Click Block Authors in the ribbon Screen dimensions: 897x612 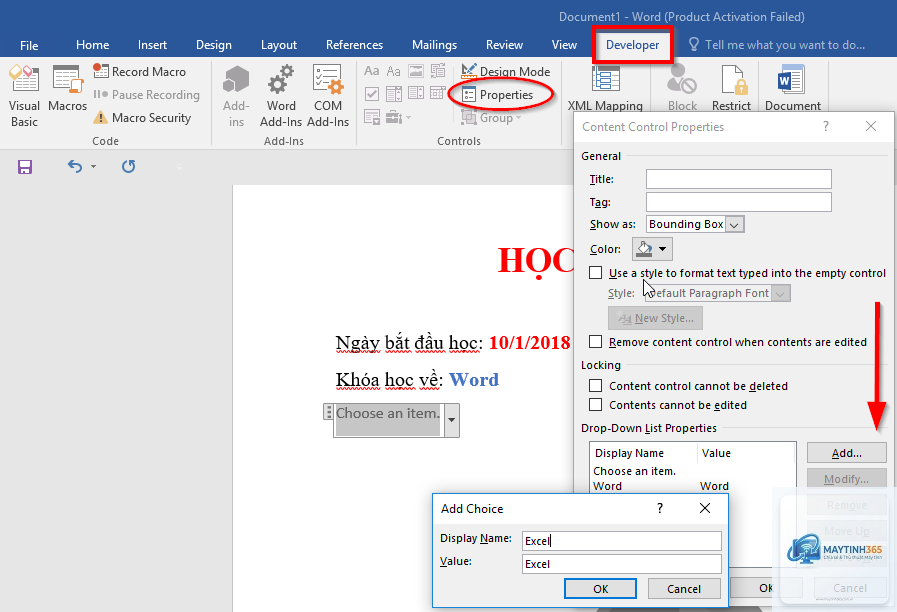coord(682,89)
